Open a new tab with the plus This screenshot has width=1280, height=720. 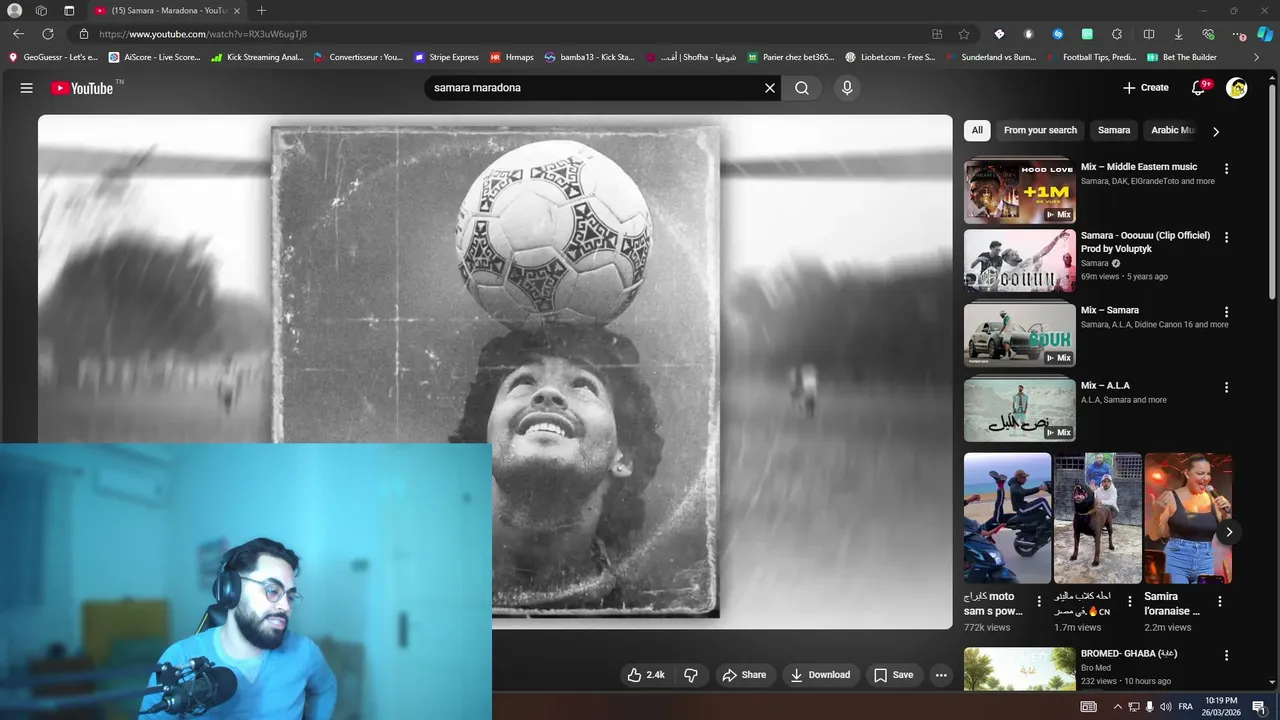tap(261, 11)
